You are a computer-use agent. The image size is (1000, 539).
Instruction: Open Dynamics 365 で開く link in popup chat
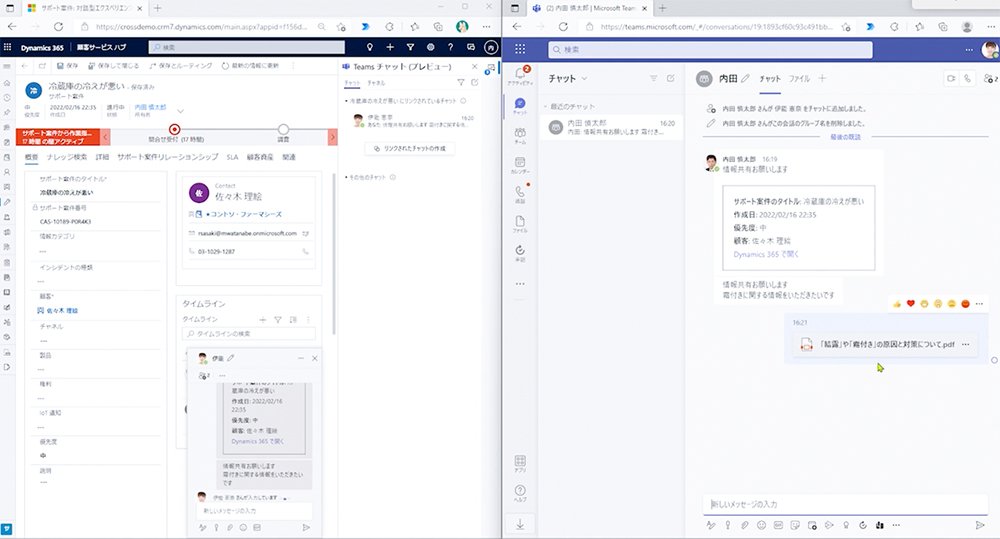(258, 441)
